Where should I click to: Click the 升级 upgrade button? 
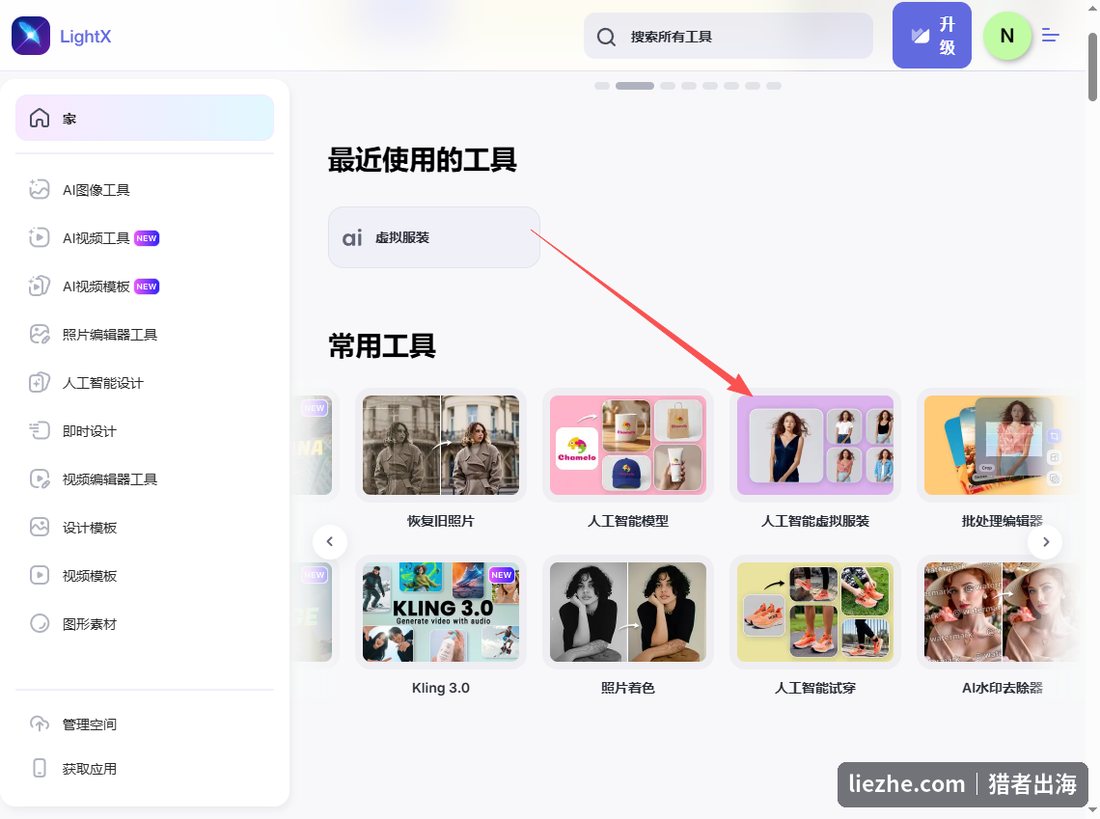932,36
